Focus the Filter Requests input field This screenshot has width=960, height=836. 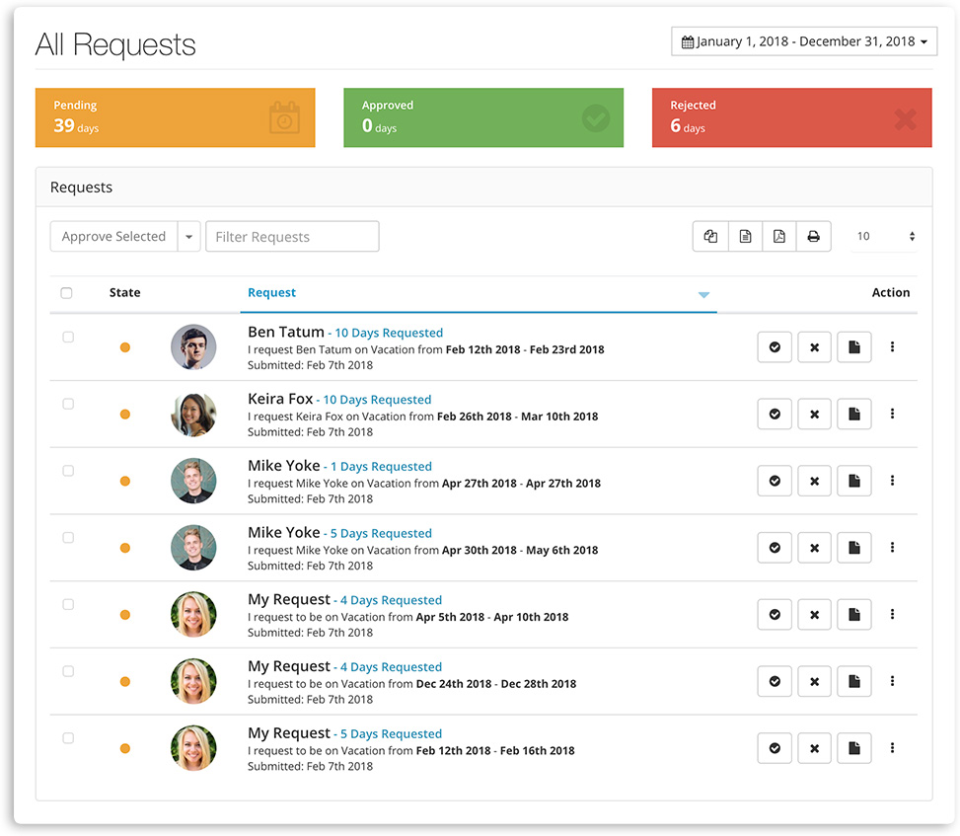[x=292, y=236]
